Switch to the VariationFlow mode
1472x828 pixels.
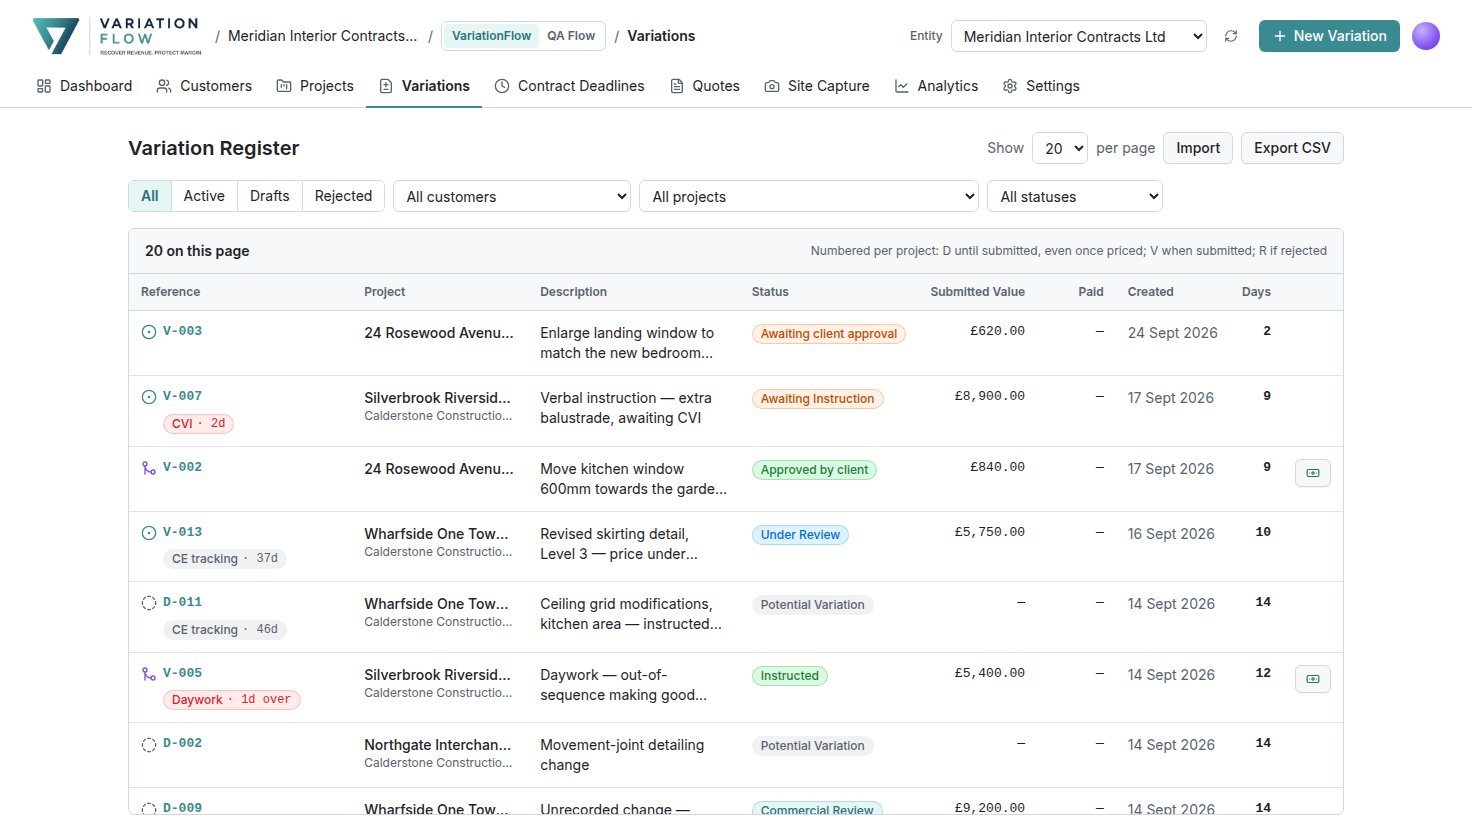tap(491, 36)
